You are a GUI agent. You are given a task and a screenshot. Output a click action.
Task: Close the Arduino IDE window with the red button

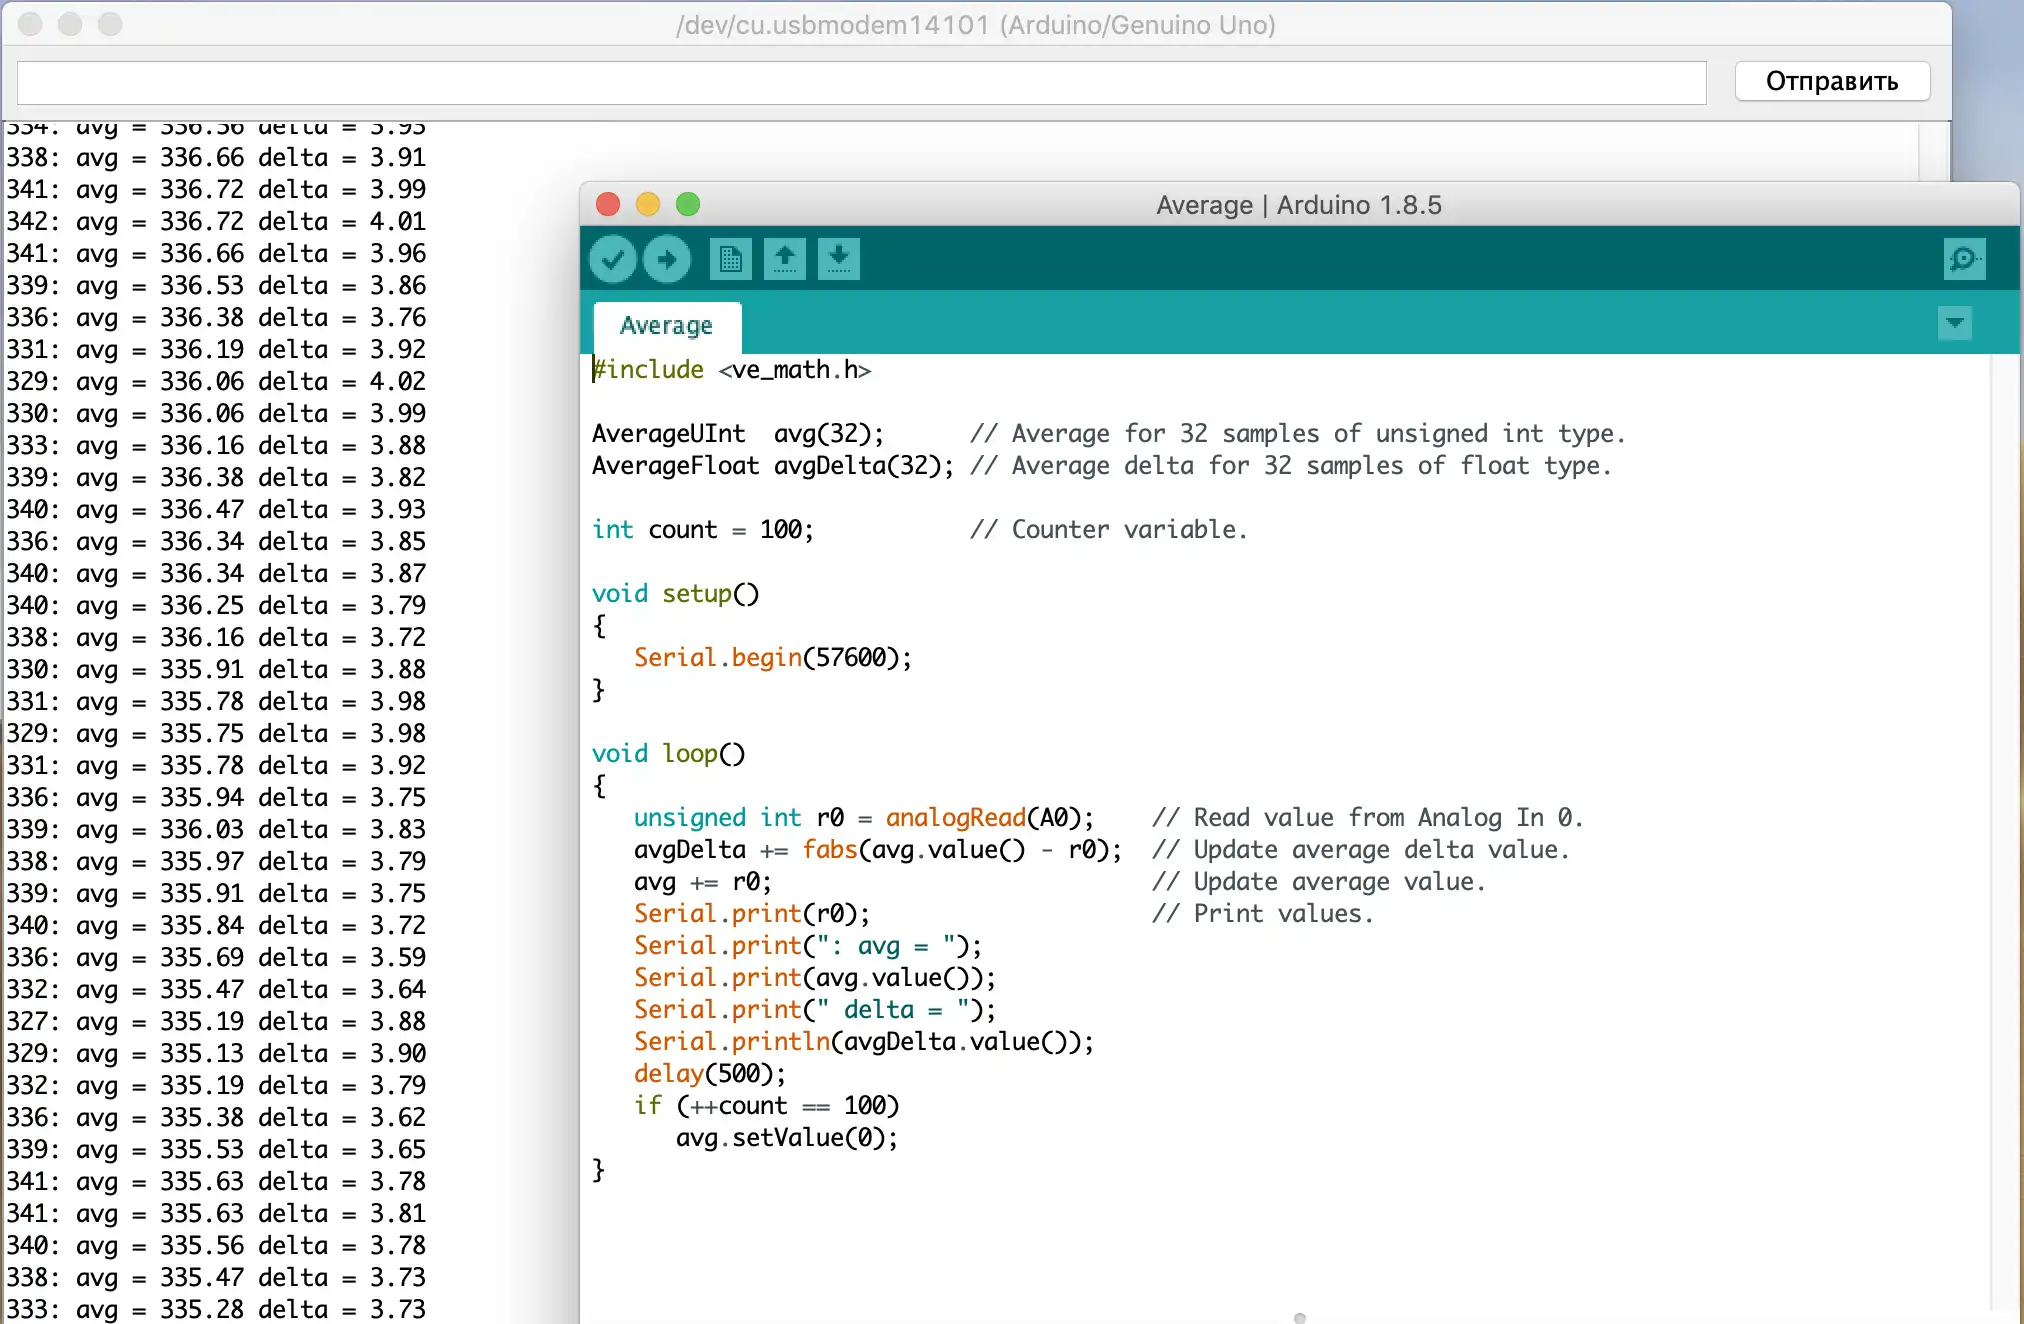point(608,205)
